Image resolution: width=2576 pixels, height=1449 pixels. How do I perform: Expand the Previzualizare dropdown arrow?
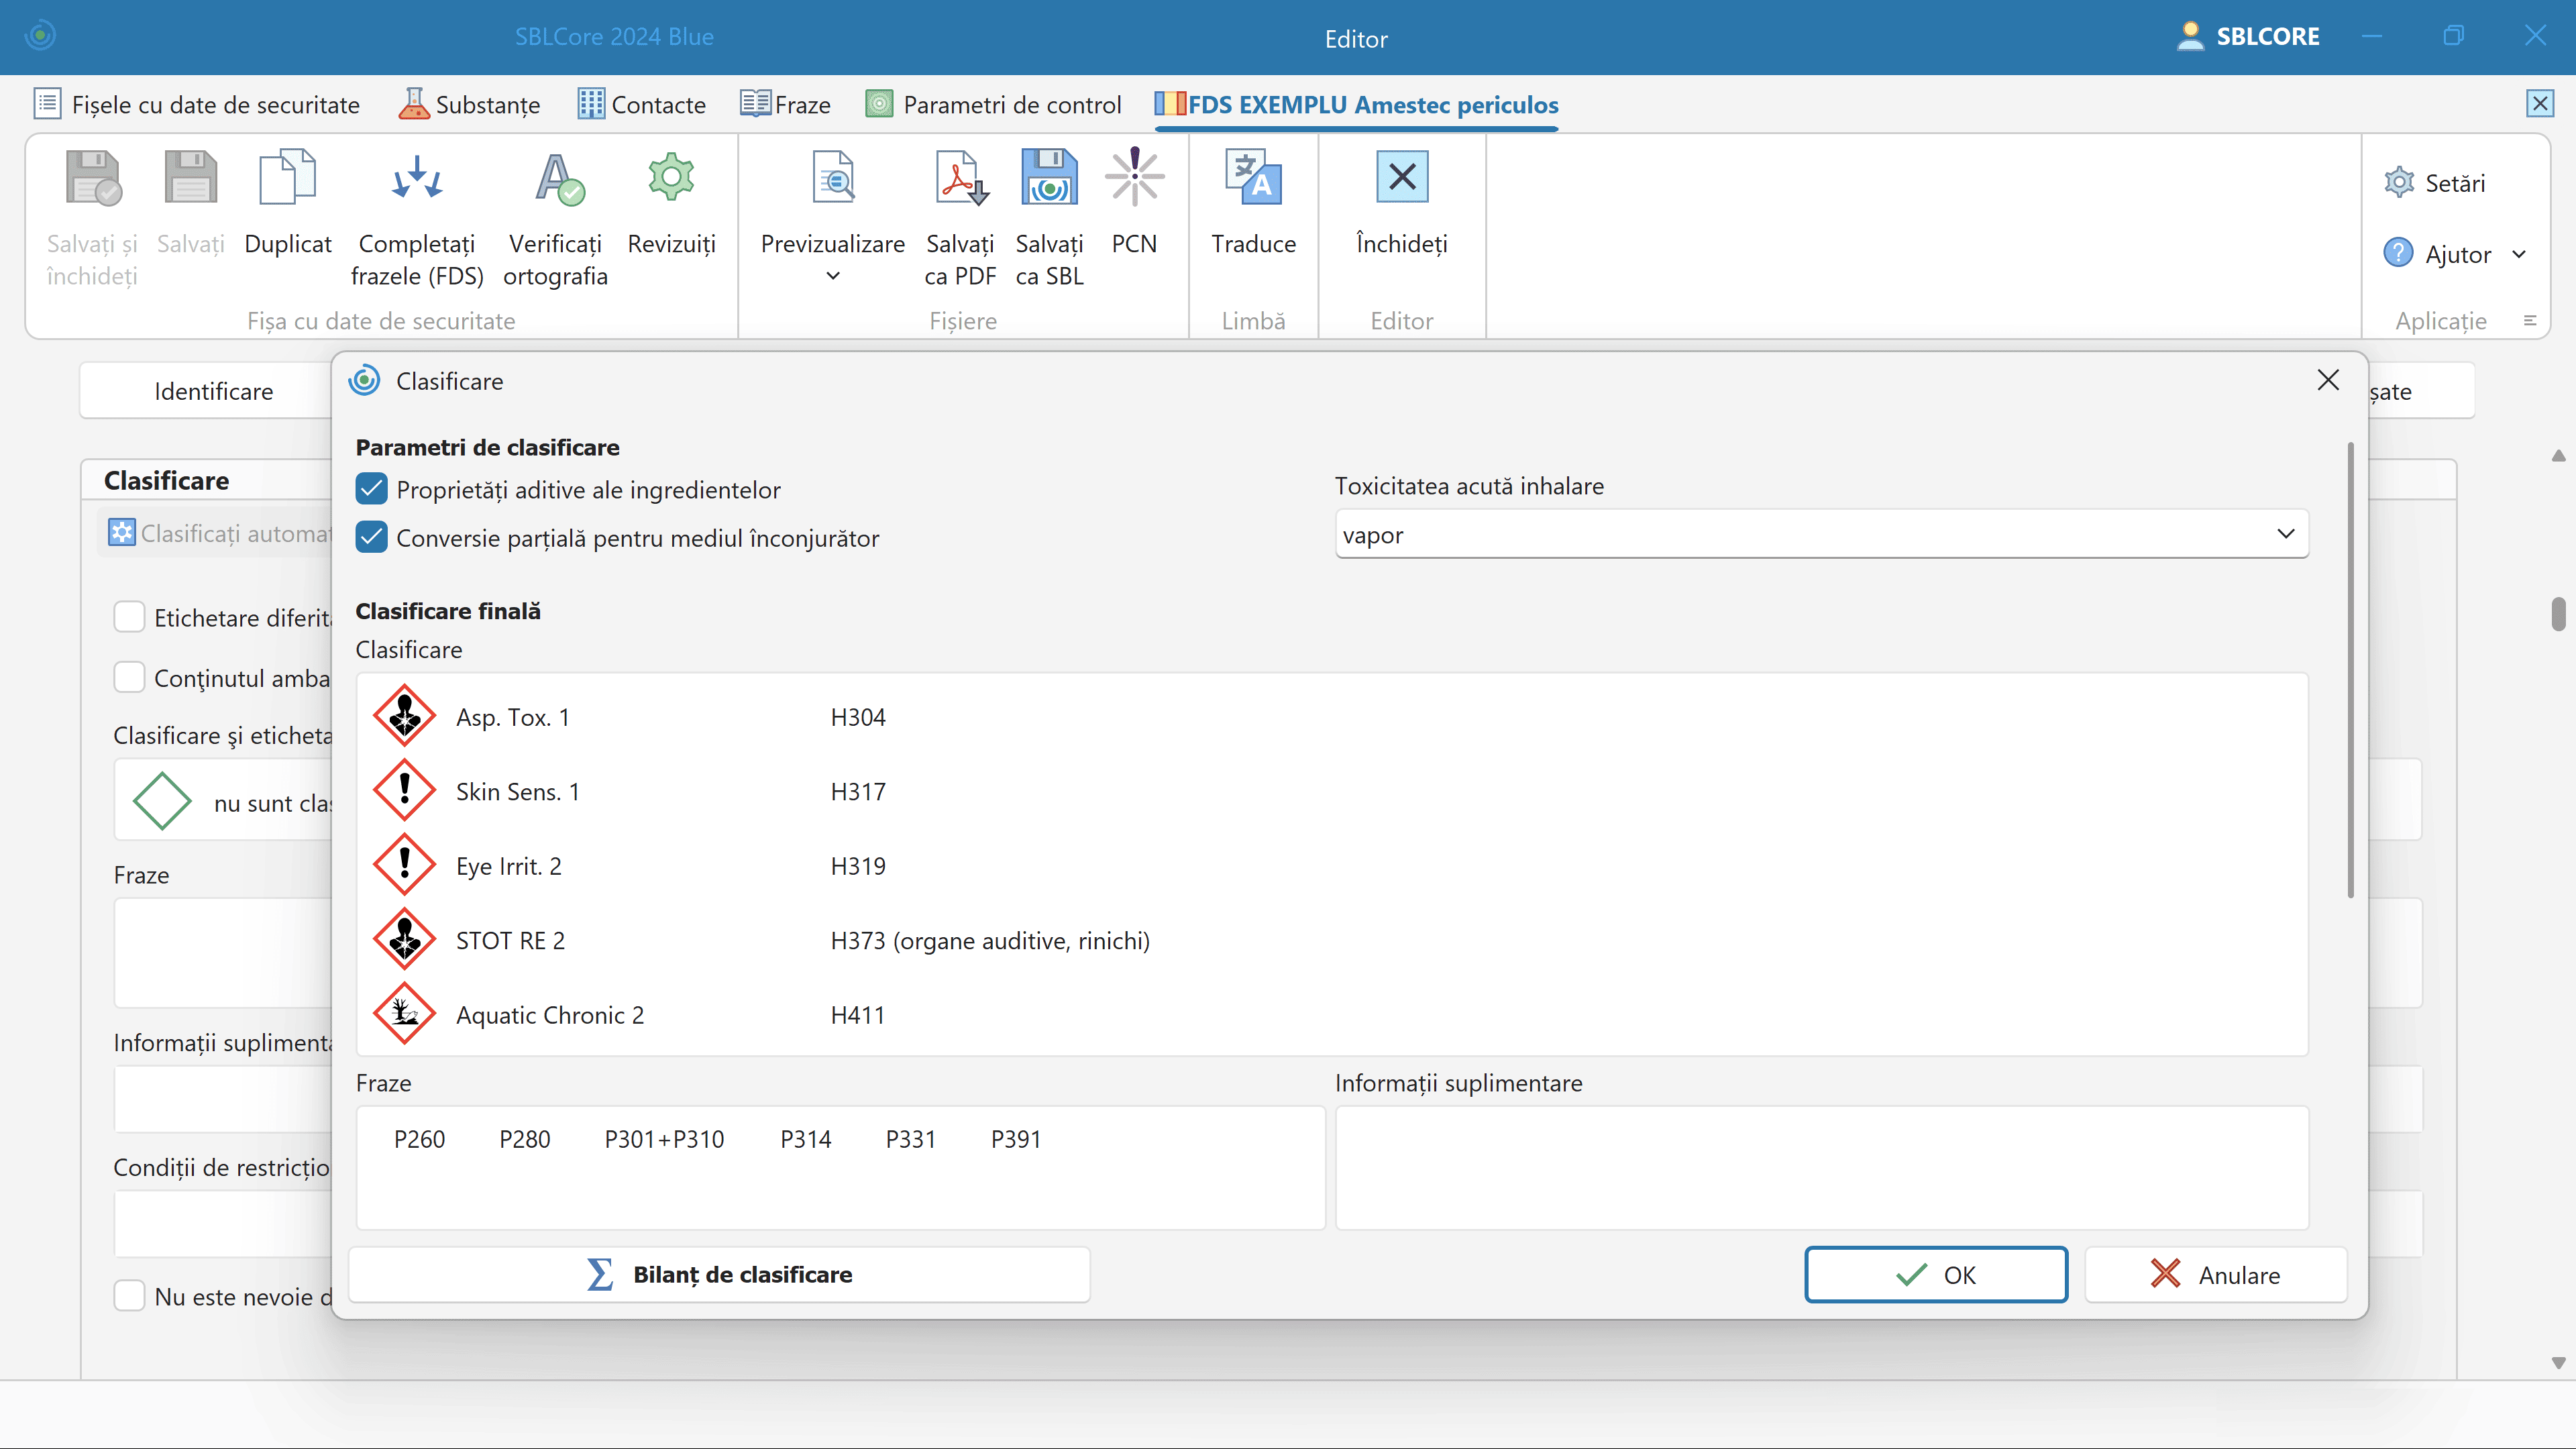pos(833,276)
